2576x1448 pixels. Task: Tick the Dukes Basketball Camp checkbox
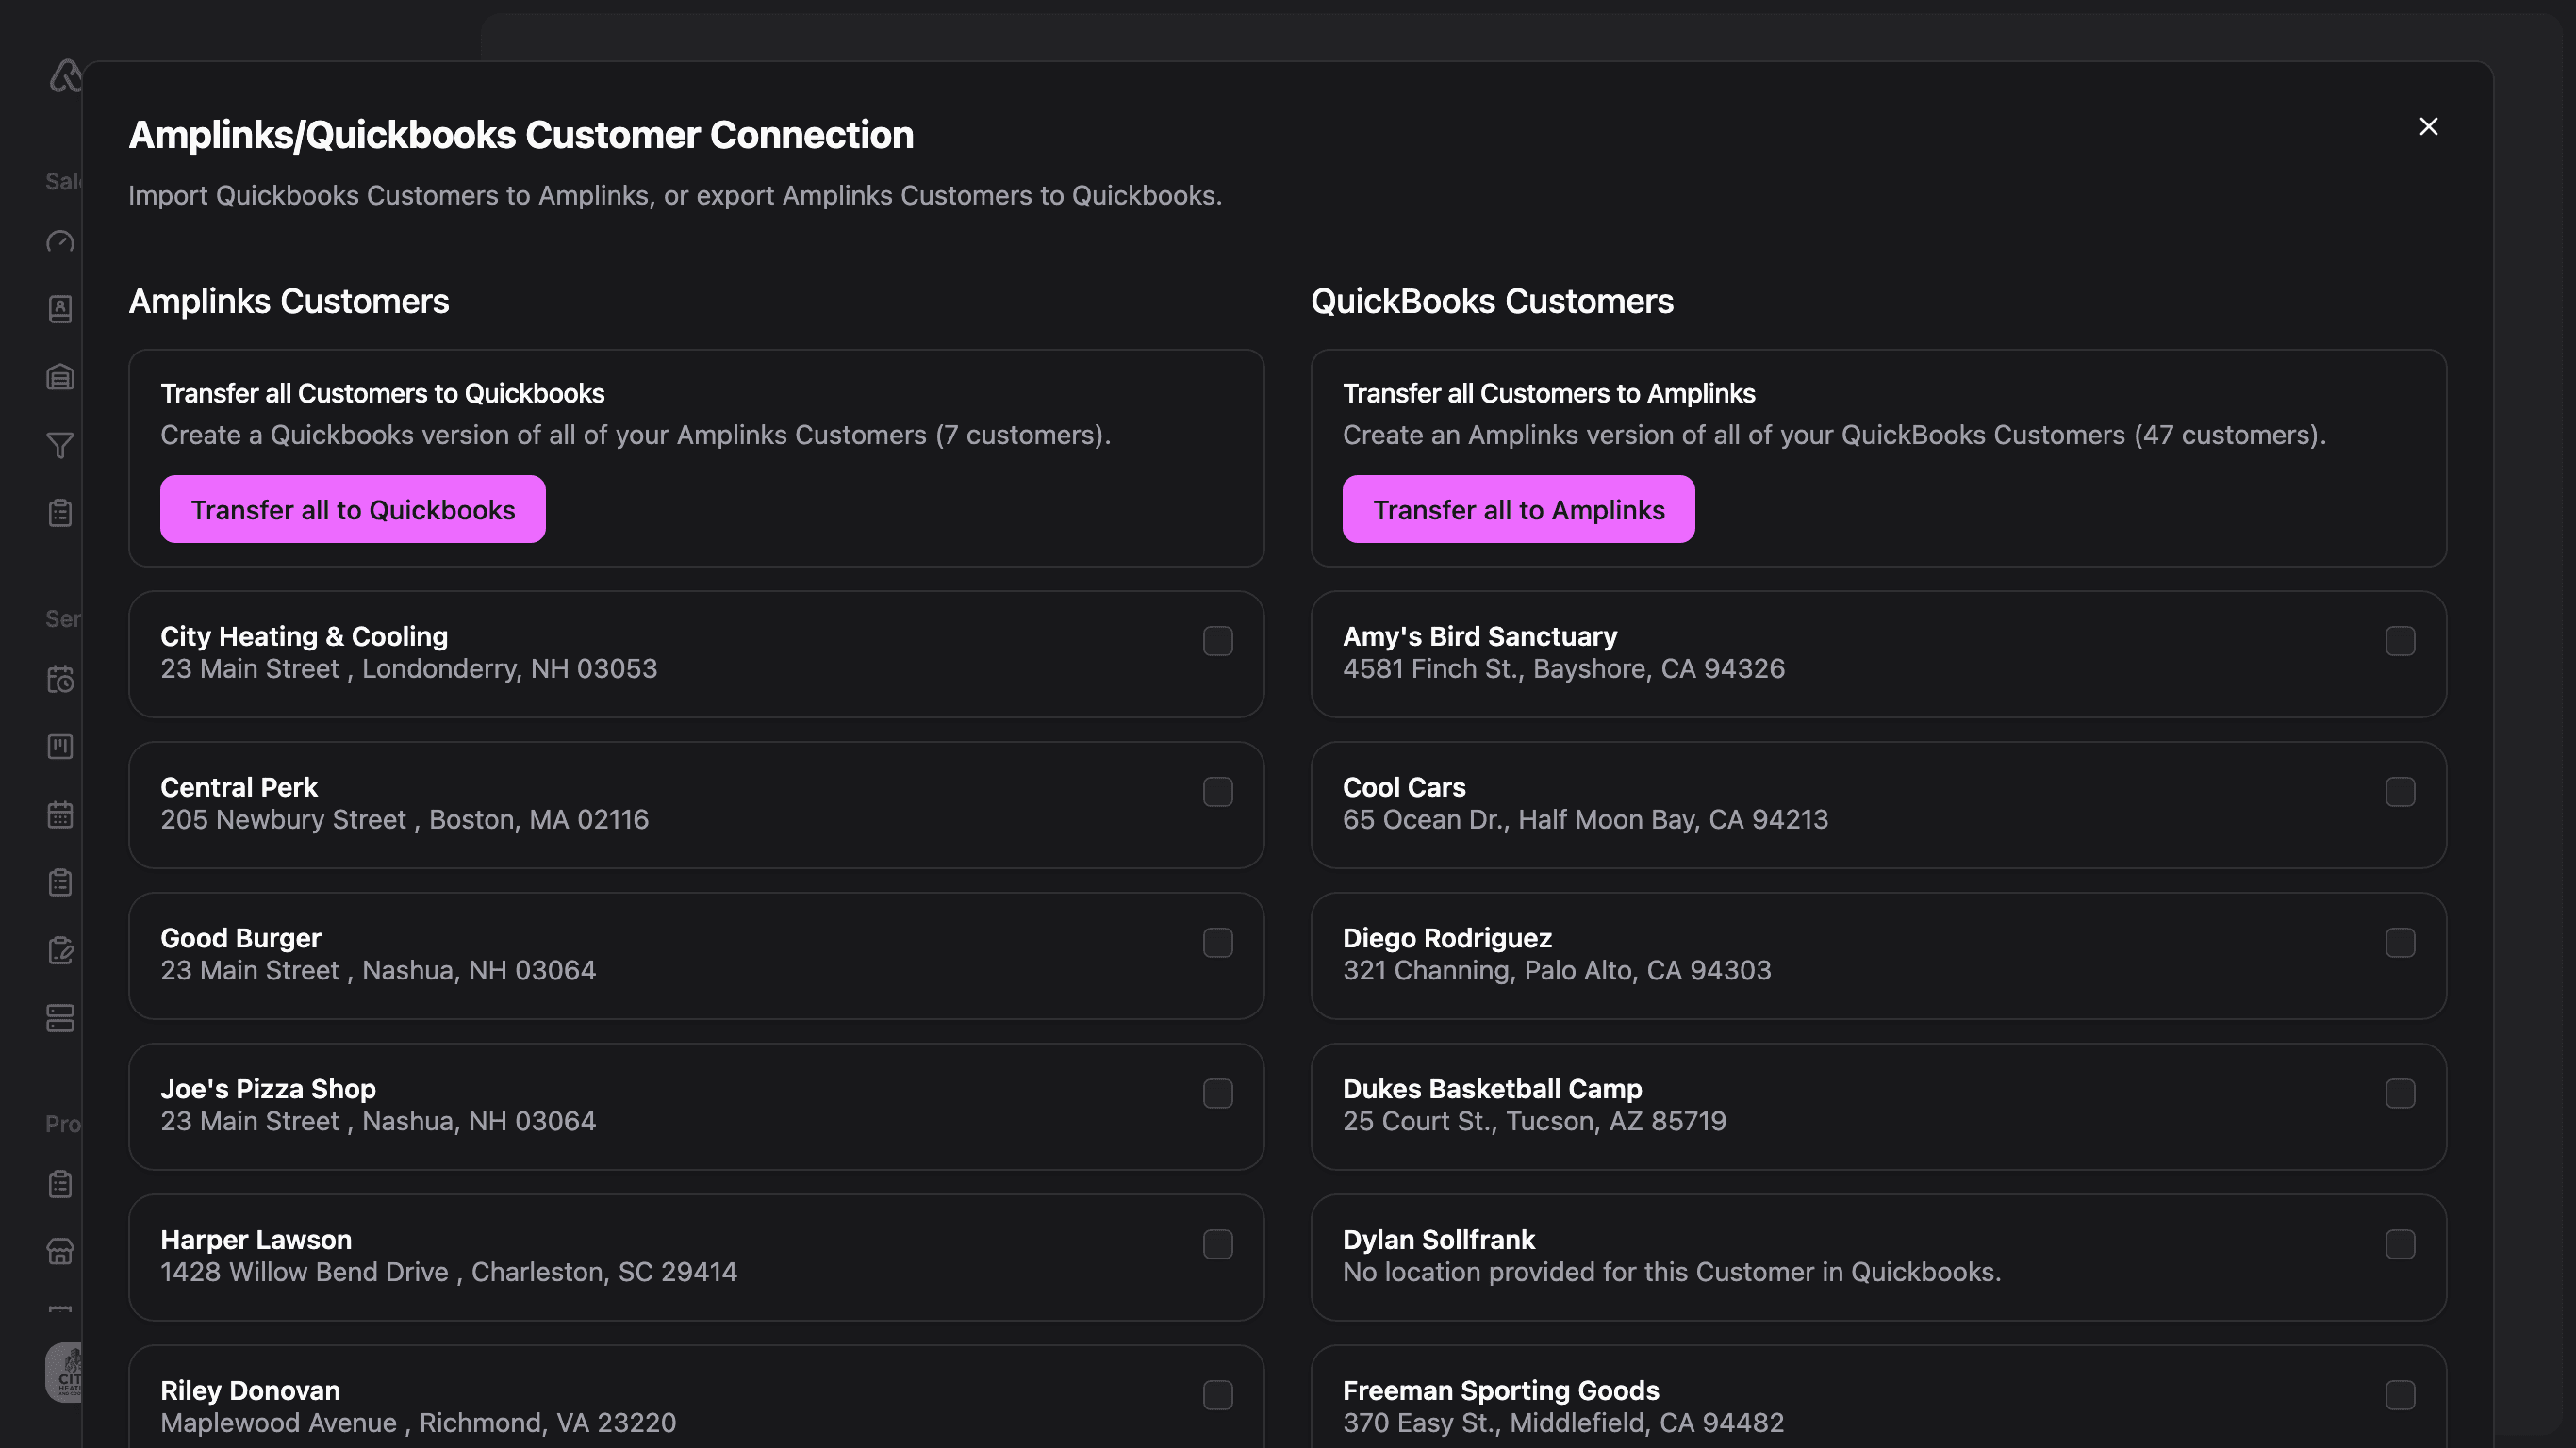(x=2399, y=1093)
